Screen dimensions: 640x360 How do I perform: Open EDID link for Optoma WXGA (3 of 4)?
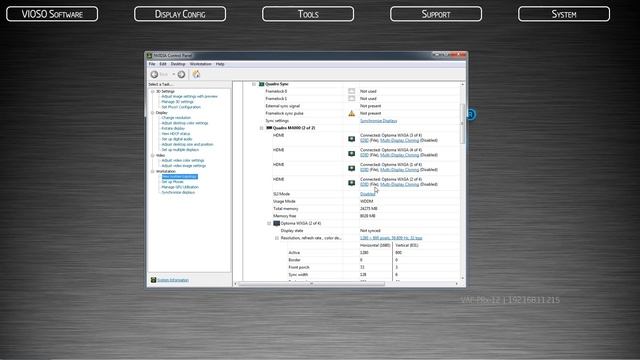pyautogui.click(x=364, y=140)
